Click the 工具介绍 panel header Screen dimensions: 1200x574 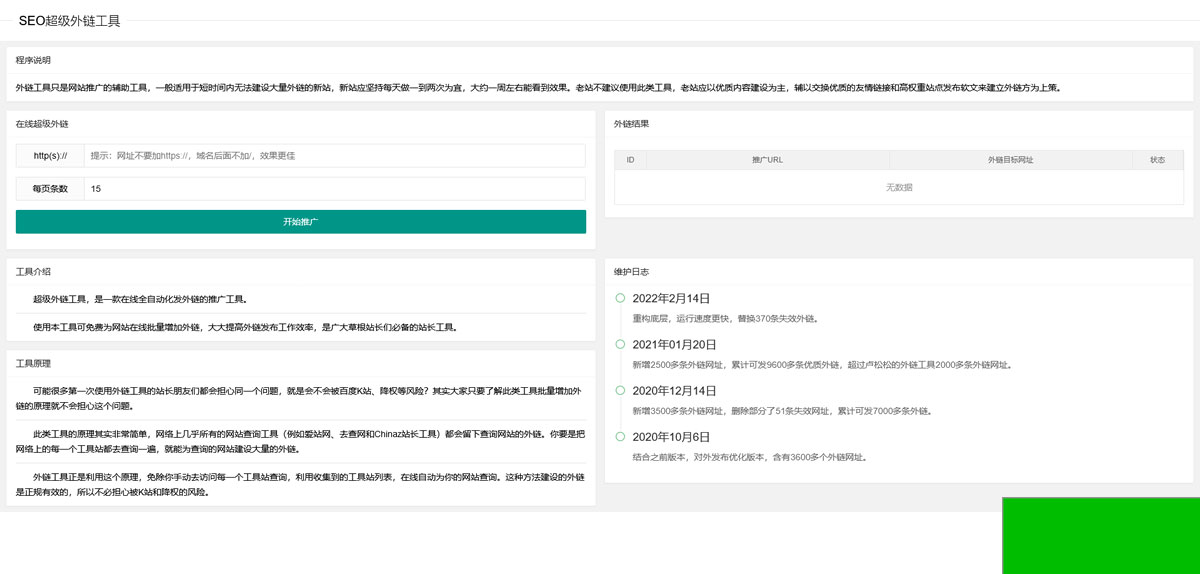(33, 271)
